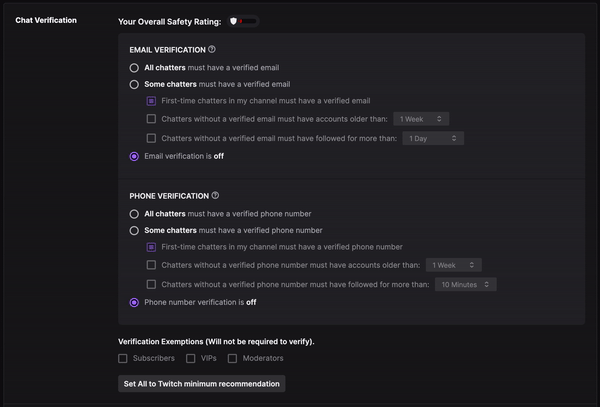Click Set All to Twitch minimum recommendation
Image resolution: width=600 pixels, height=407 pixels.
click(202, 384)
